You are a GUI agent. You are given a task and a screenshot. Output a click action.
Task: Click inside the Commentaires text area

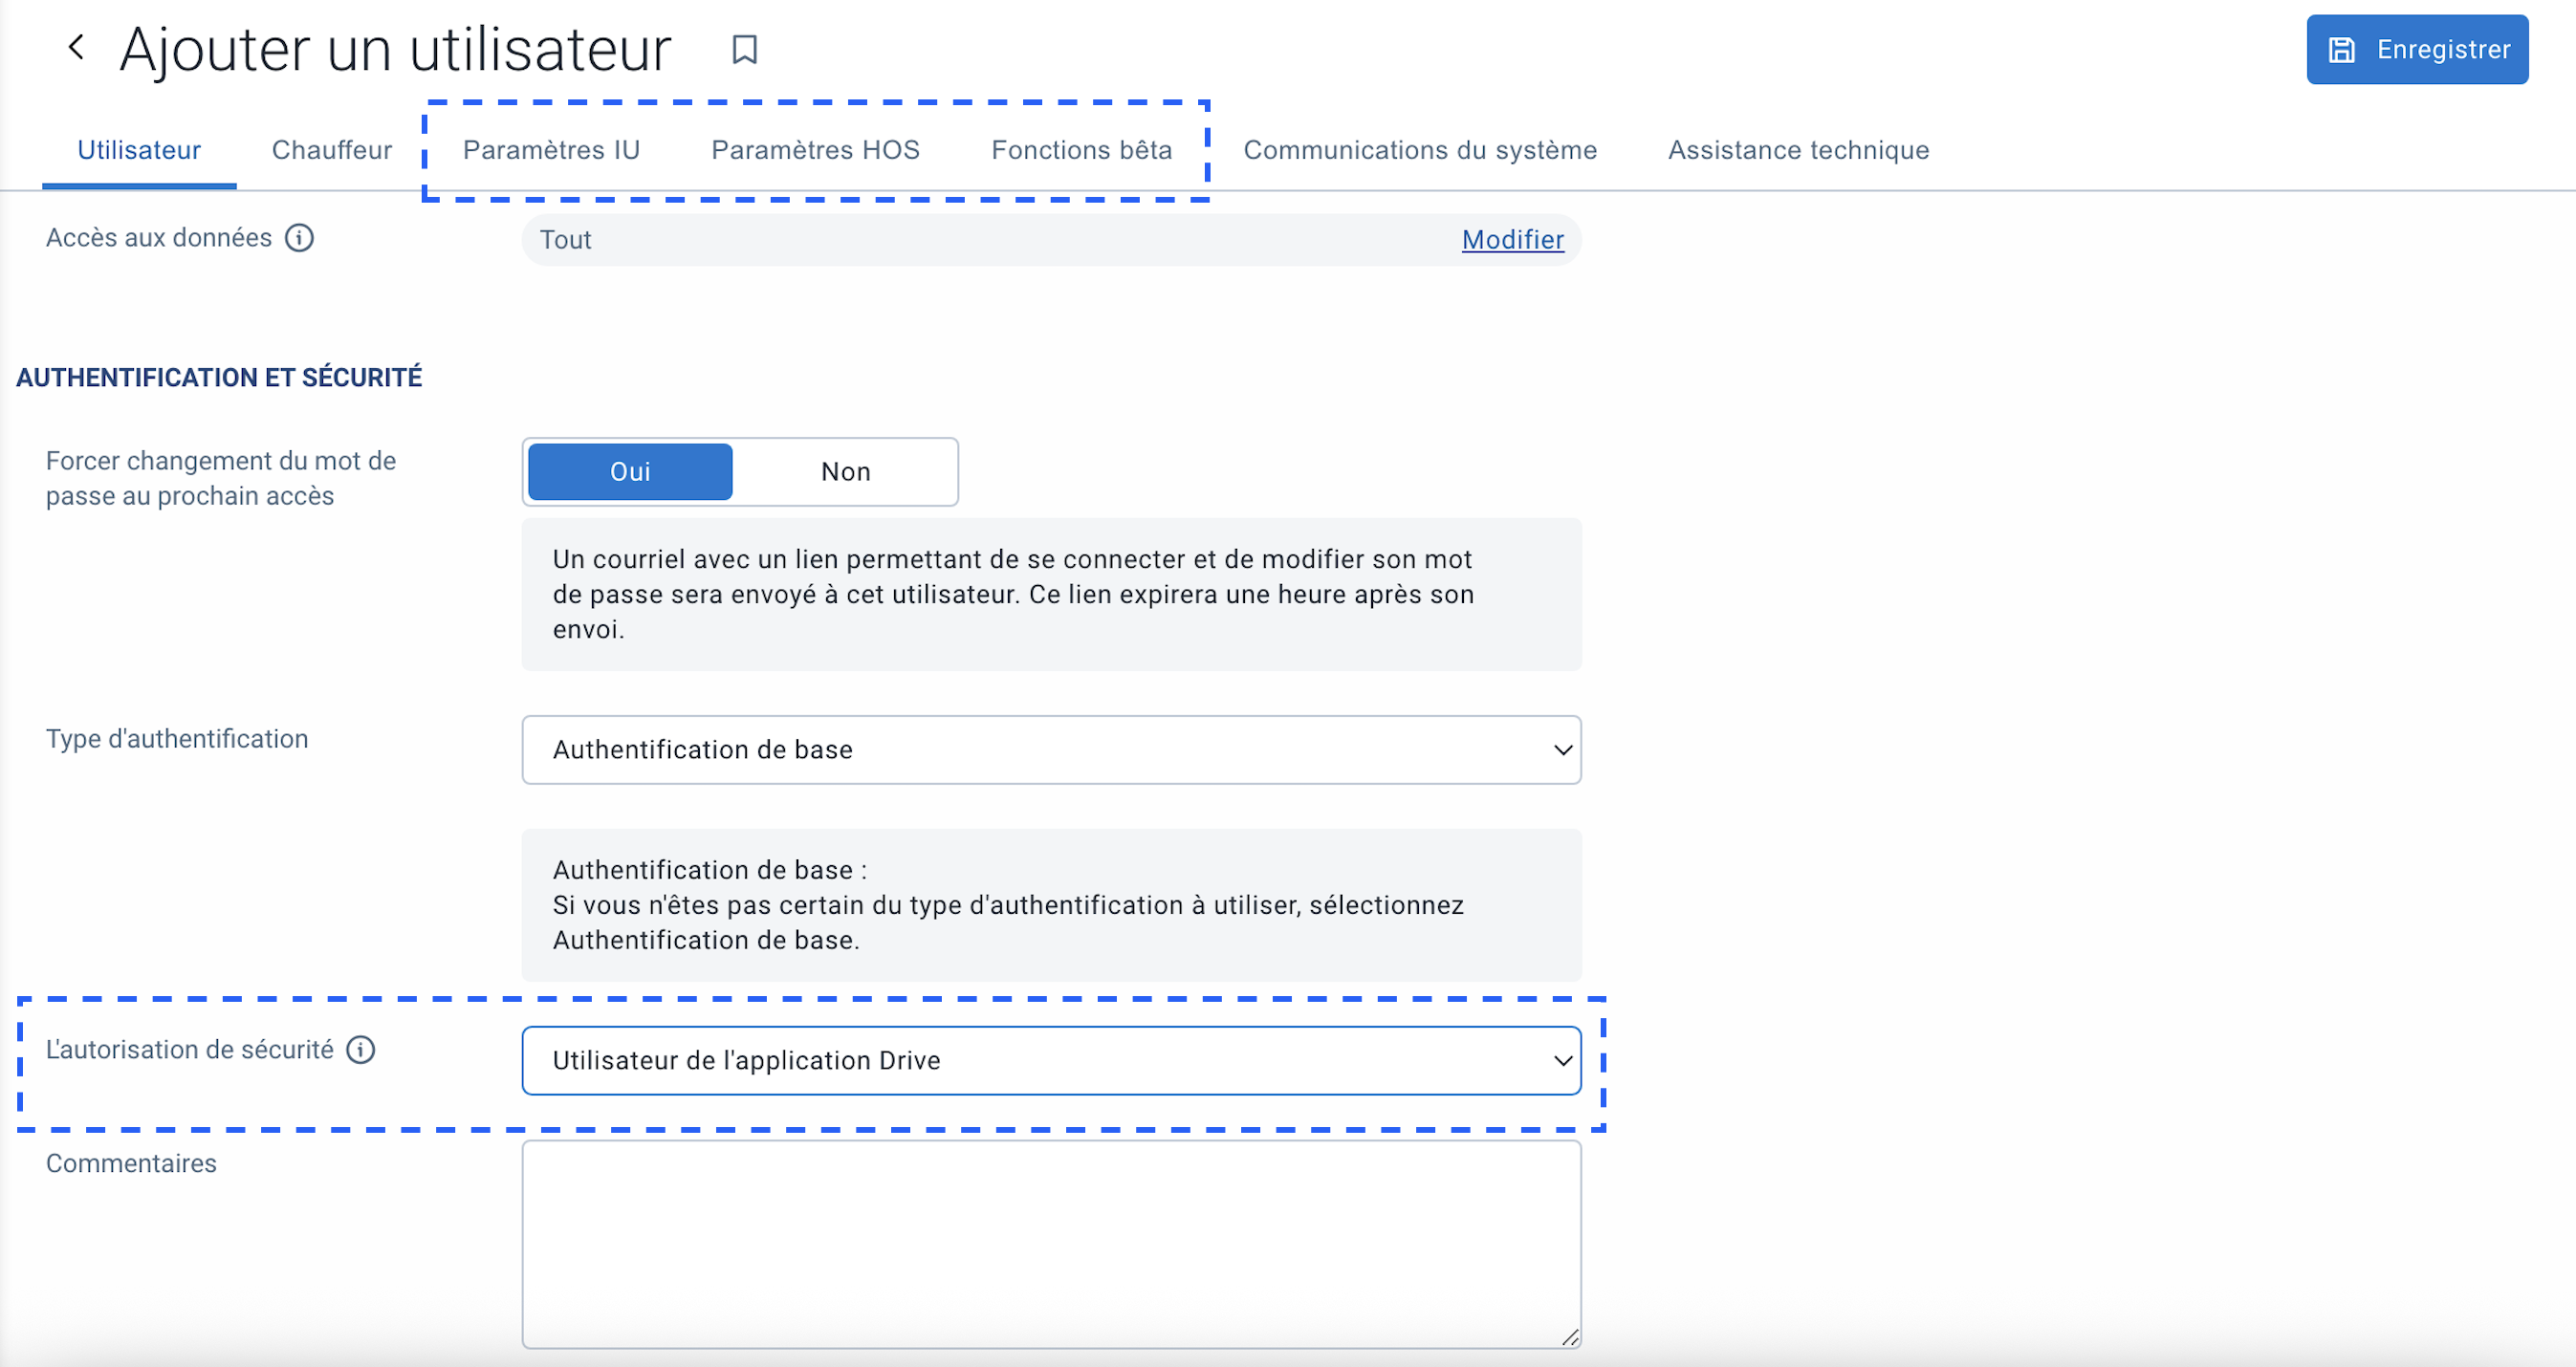(1051, 1244)
